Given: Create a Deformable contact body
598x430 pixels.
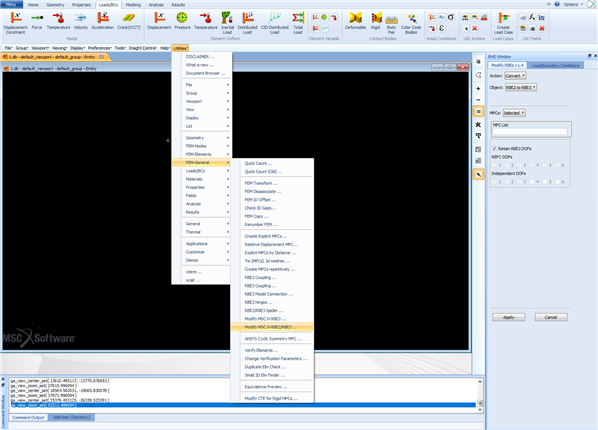Looking at the screenshot, I should (355, 21).
